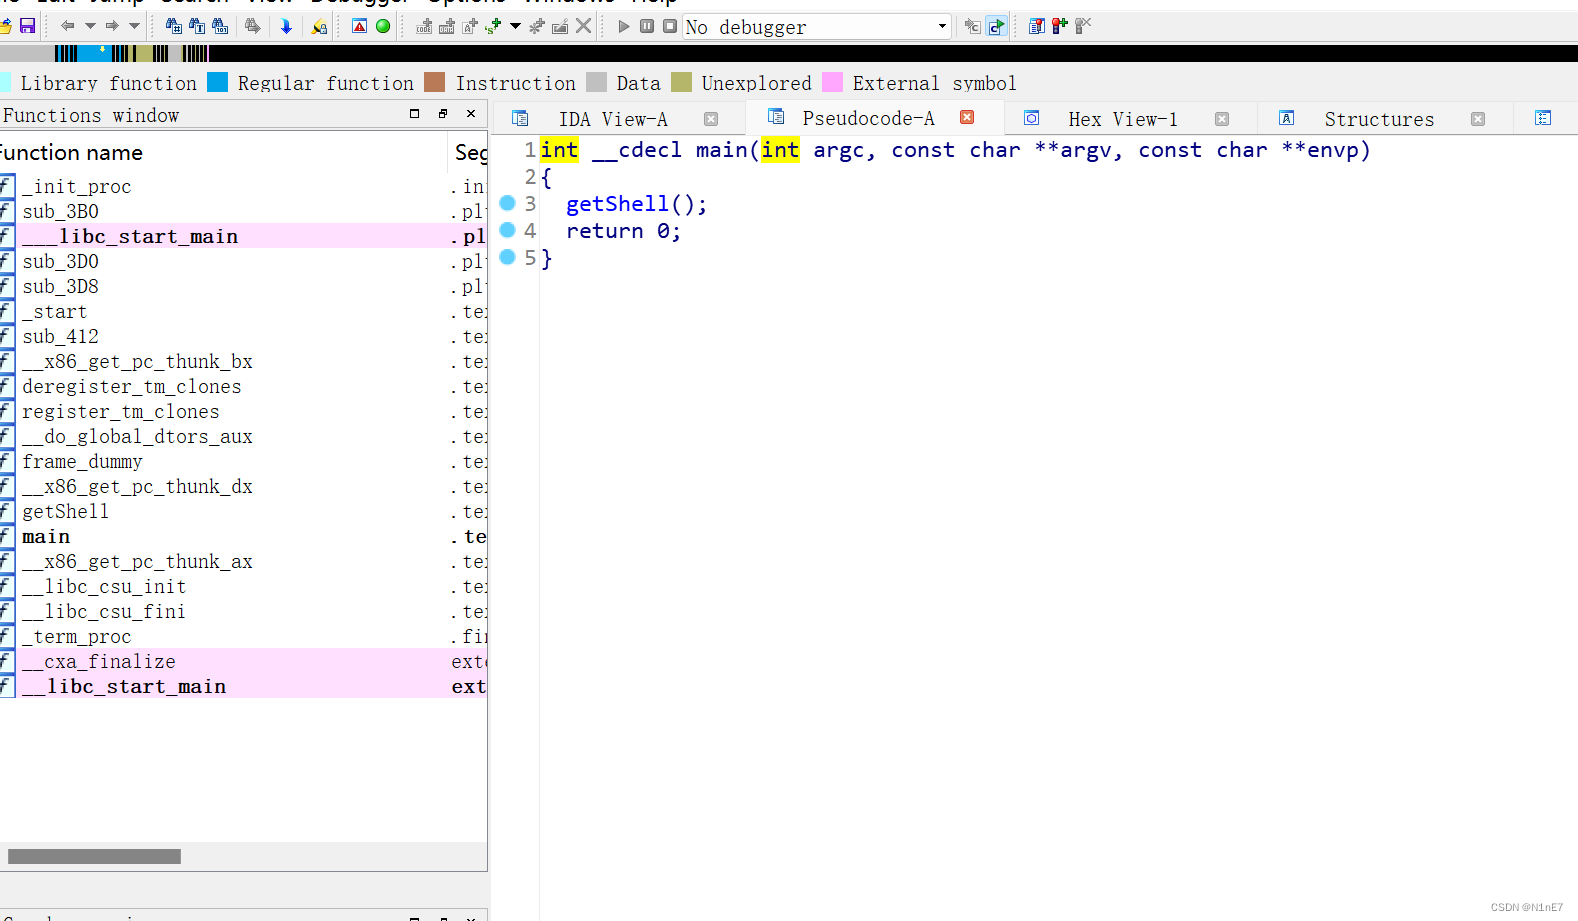1578x921 pixels.
Task: Click the search next occurrence icon
Action: [x=253, y=26]
